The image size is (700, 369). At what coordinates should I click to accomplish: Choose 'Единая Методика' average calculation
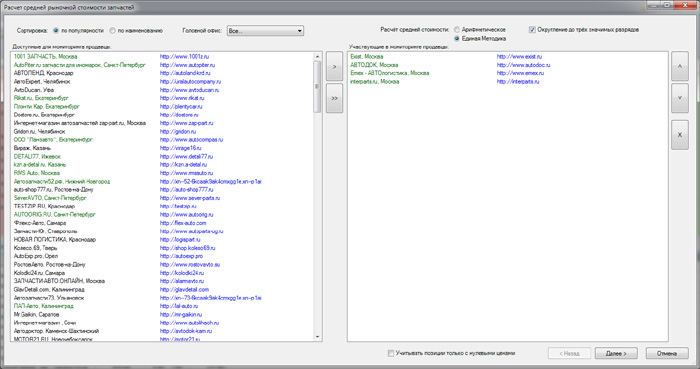457,38
